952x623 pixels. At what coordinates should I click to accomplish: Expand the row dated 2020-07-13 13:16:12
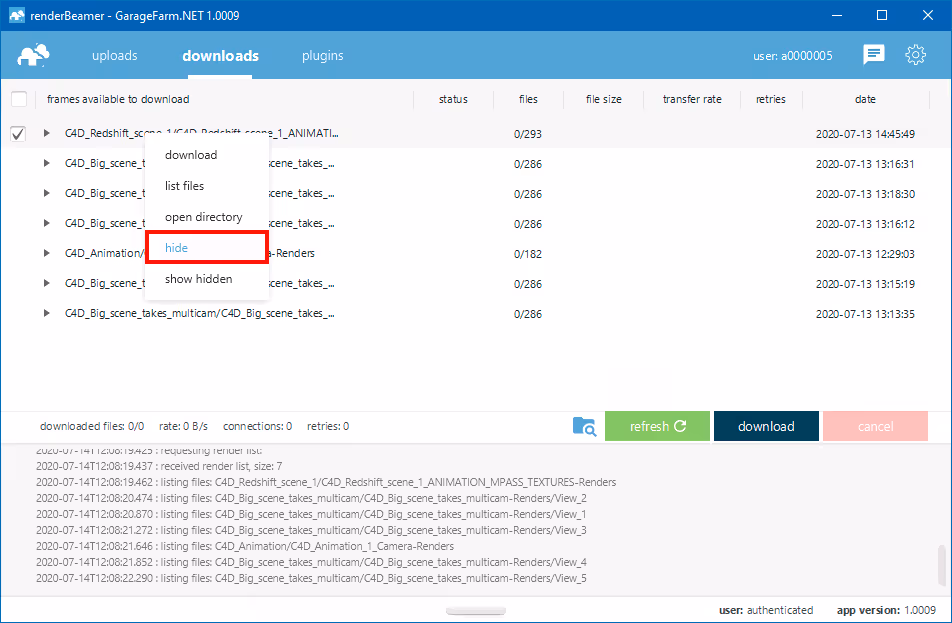click(47, 223)
